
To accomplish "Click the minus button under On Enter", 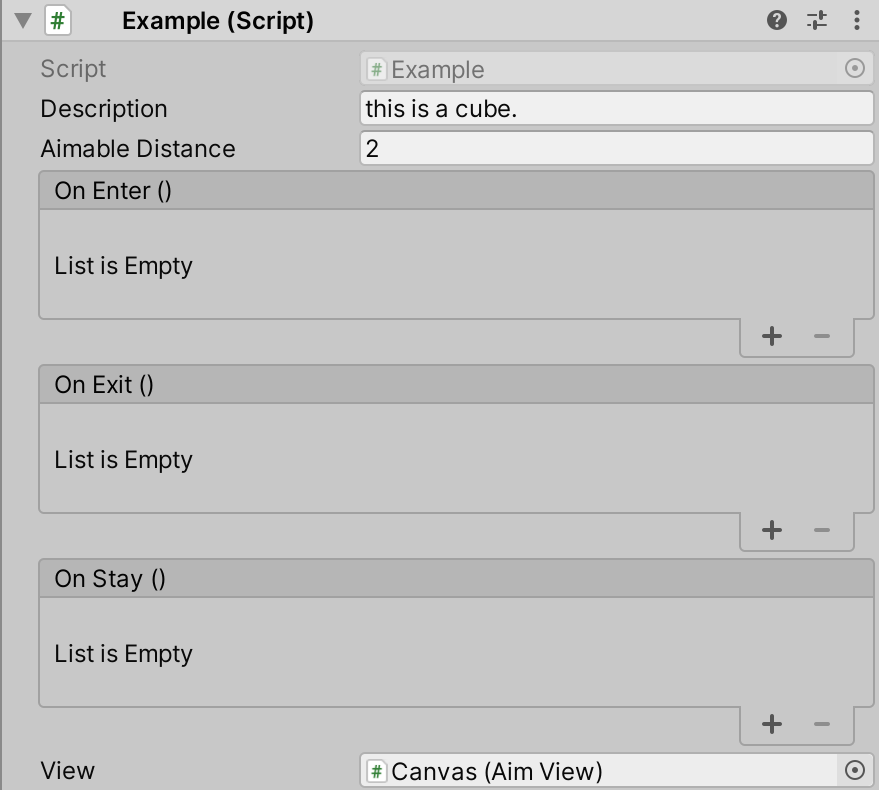I will pyautogui.click(x=820, y=336).
